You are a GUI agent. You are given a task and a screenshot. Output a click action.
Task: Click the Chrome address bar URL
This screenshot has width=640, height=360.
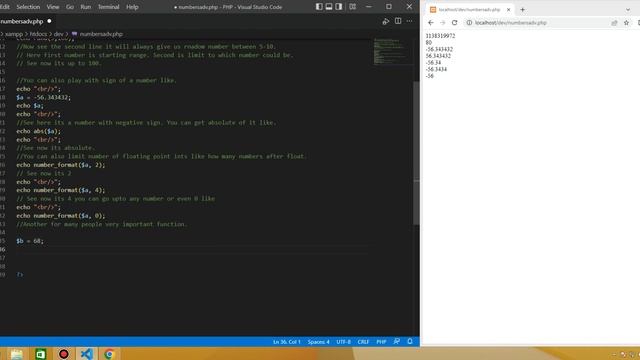pos(511,22)
